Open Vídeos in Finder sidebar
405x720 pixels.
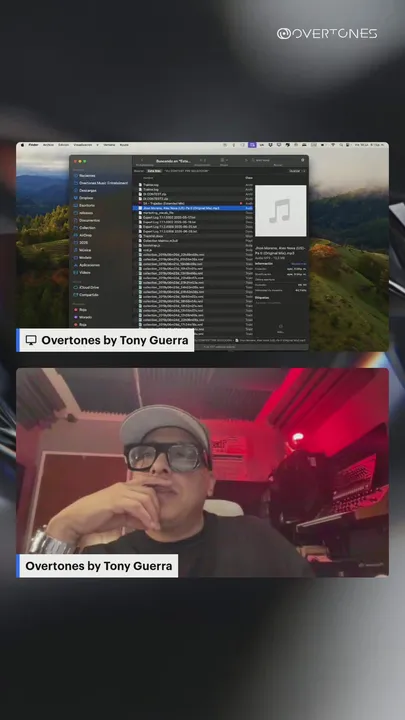tap(82, 272)
